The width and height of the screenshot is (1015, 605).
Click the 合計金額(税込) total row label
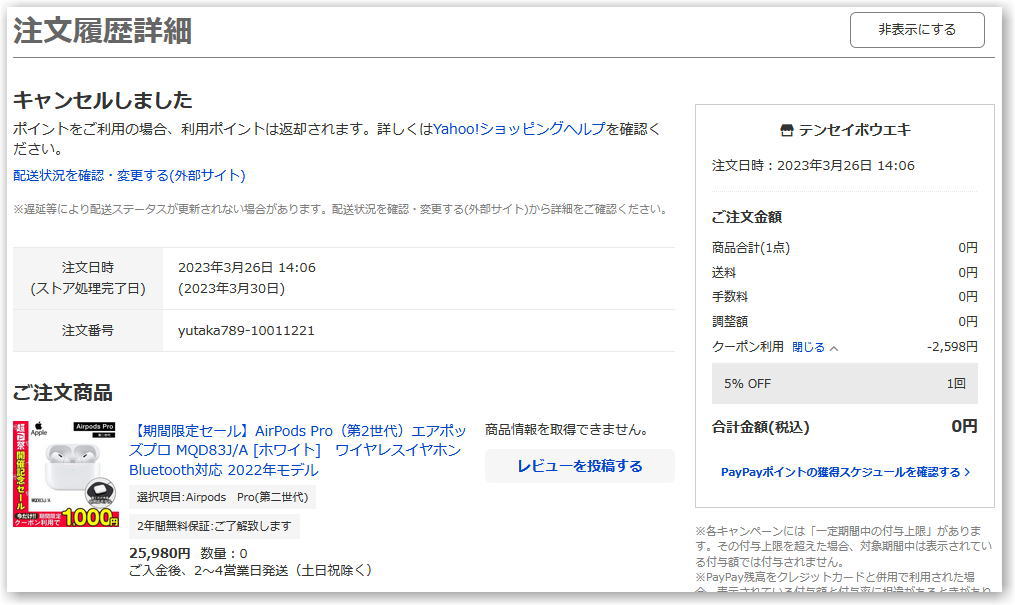coord(761,427)
